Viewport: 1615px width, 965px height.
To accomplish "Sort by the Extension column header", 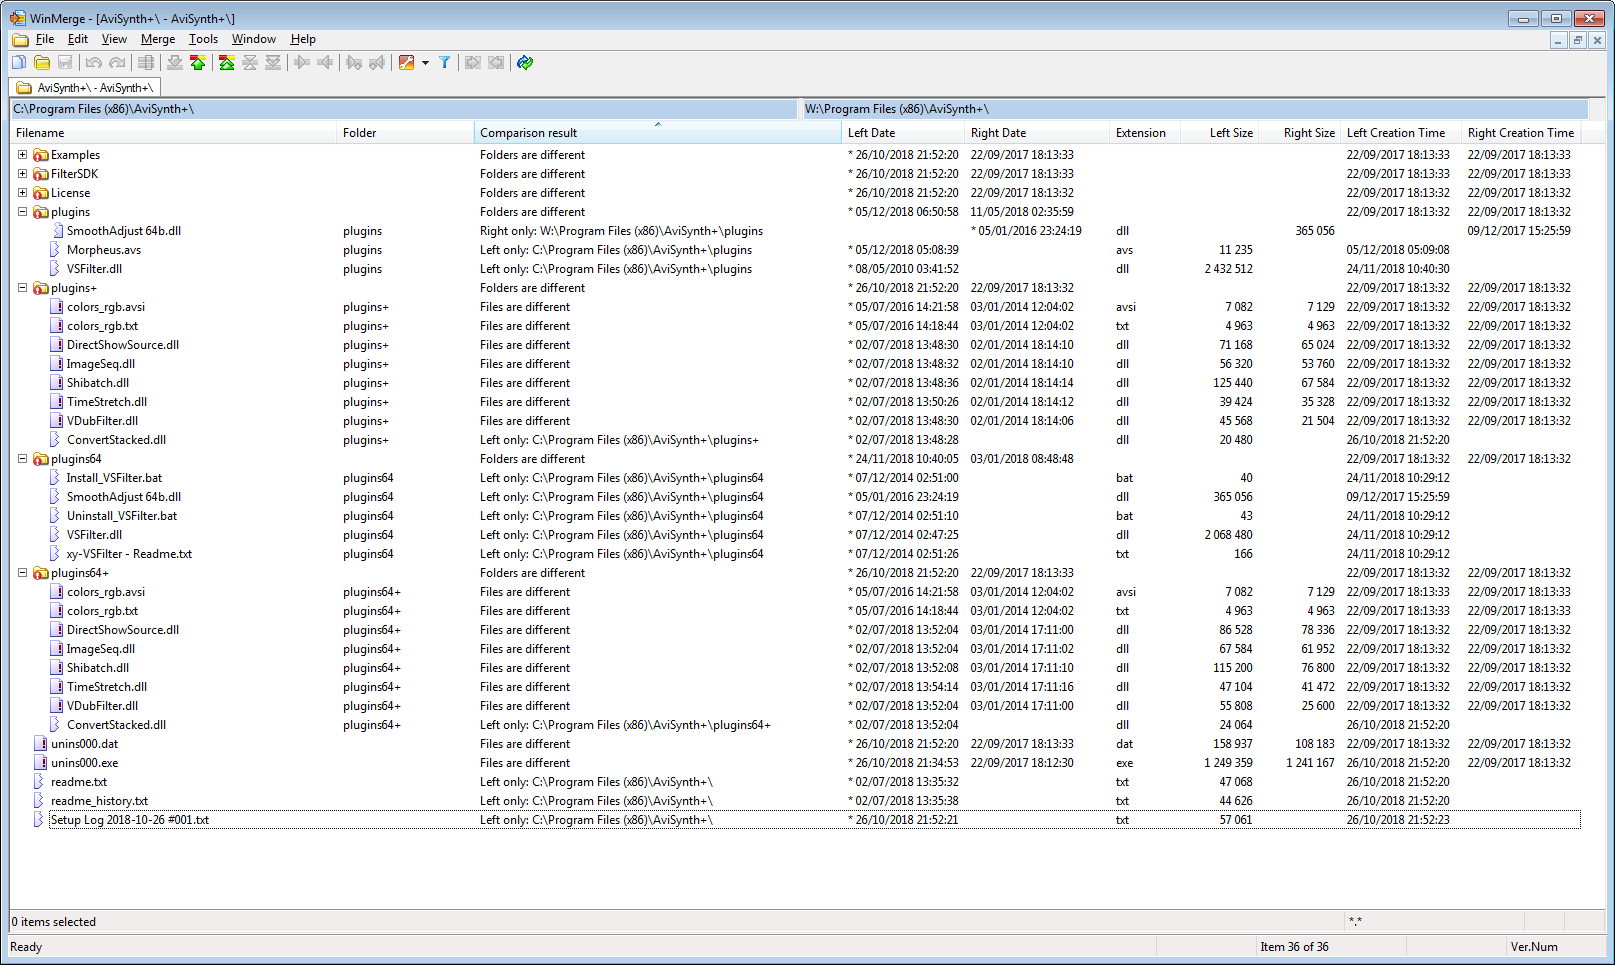I will tap(1145, 133).
